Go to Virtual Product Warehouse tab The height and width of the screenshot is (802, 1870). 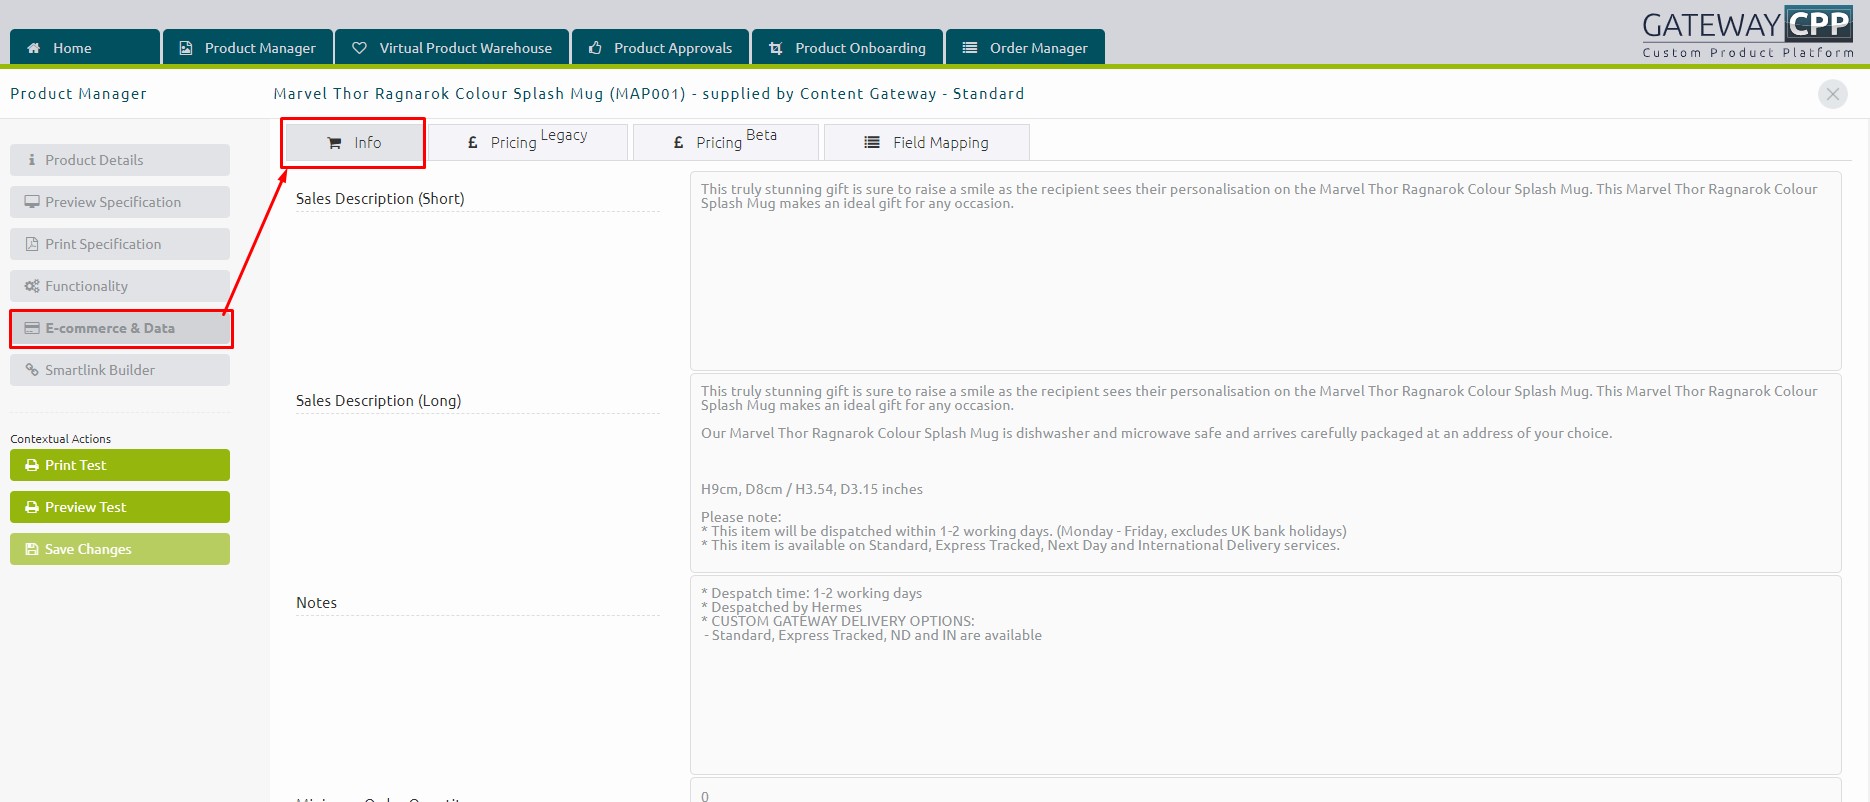click(x=452, y=47)
